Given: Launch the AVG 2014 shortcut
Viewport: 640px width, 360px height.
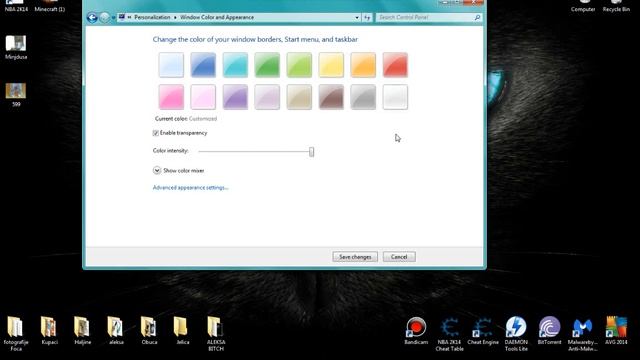Looking at the screenshot, I should pyautogui.click(x=616, y=331).
